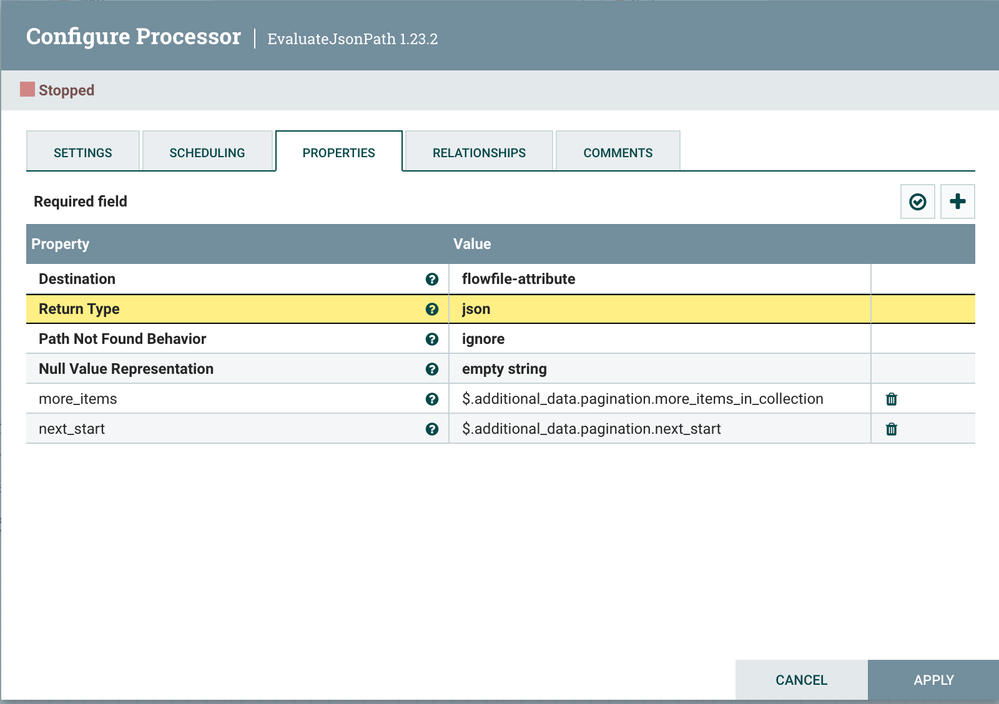Cancel the processor configuration
Screen dimensions: 999x704
click(x=801, y=680)
